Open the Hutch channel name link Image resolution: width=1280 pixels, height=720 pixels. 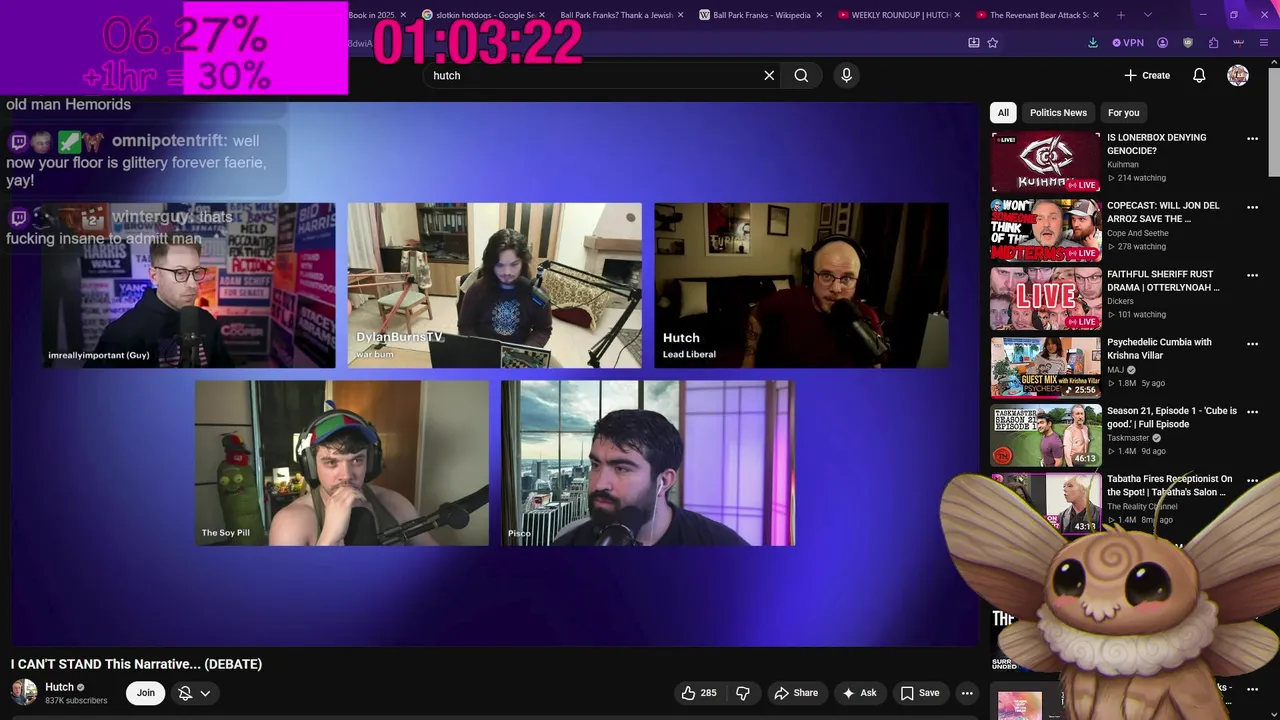coord(60,687)
